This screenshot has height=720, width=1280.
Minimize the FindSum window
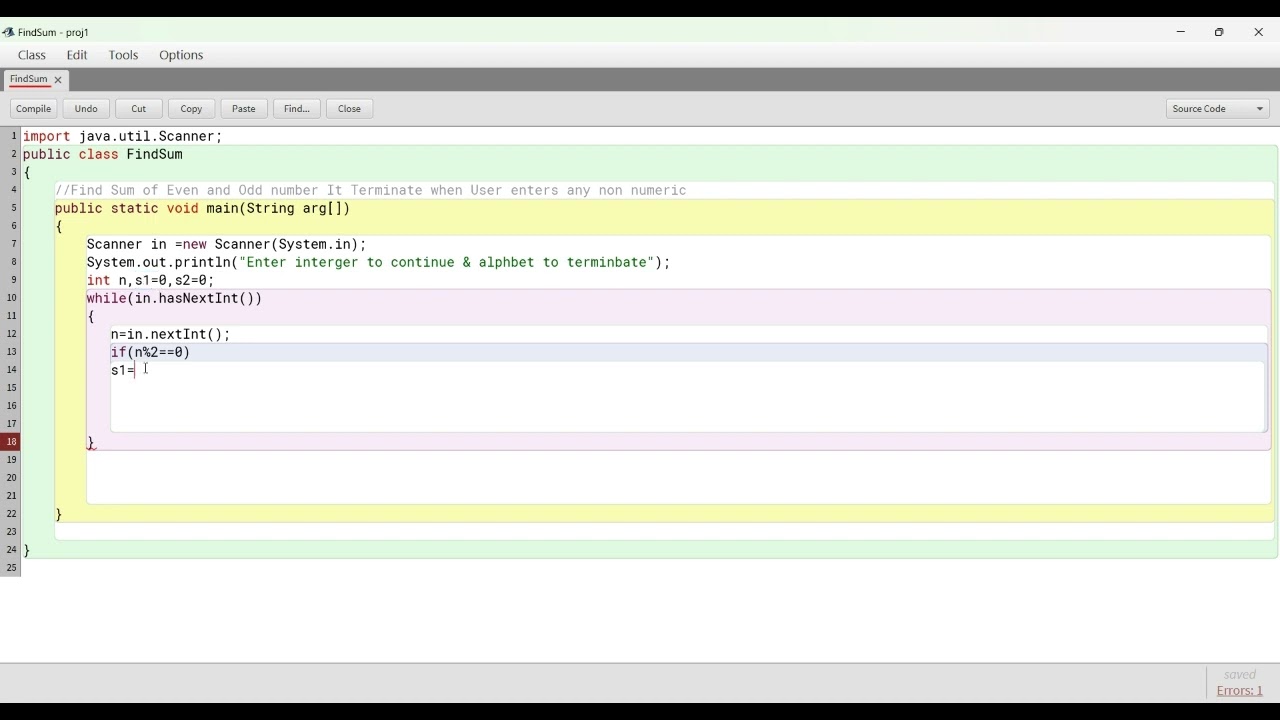[x=1181, y=32]
